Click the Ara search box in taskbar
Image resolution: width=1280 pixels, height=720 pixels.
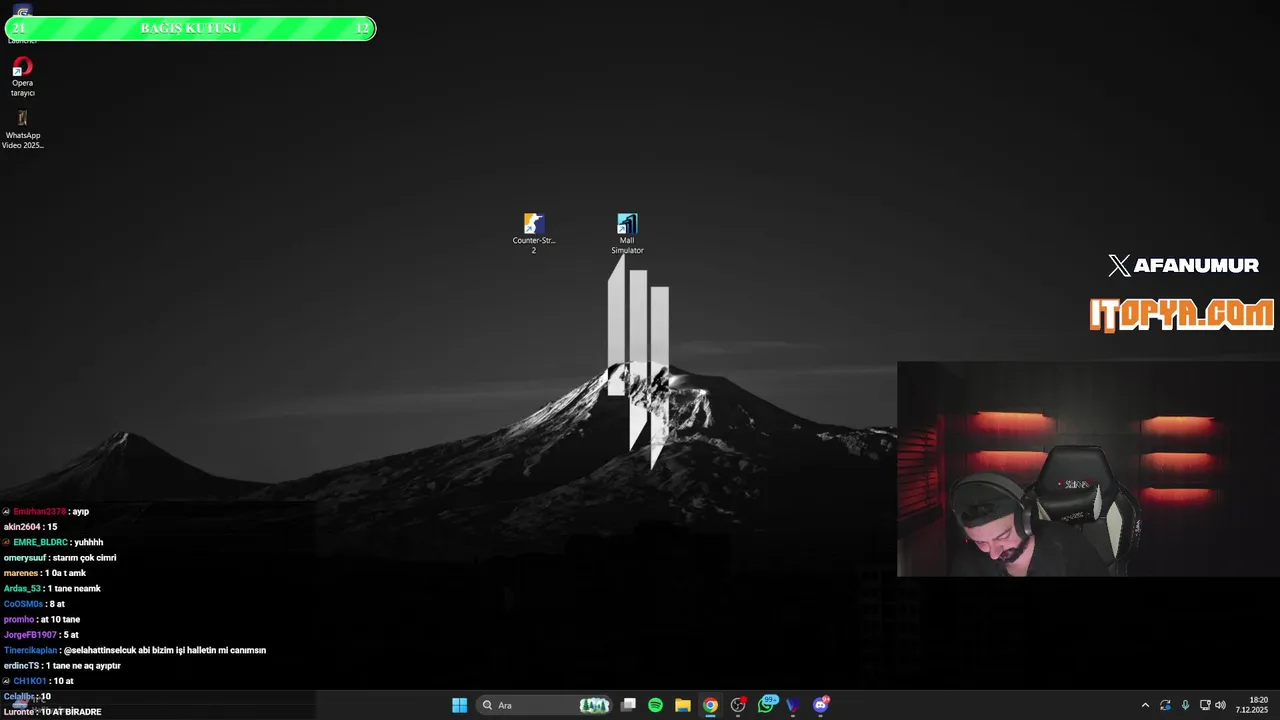coord(545,705)
